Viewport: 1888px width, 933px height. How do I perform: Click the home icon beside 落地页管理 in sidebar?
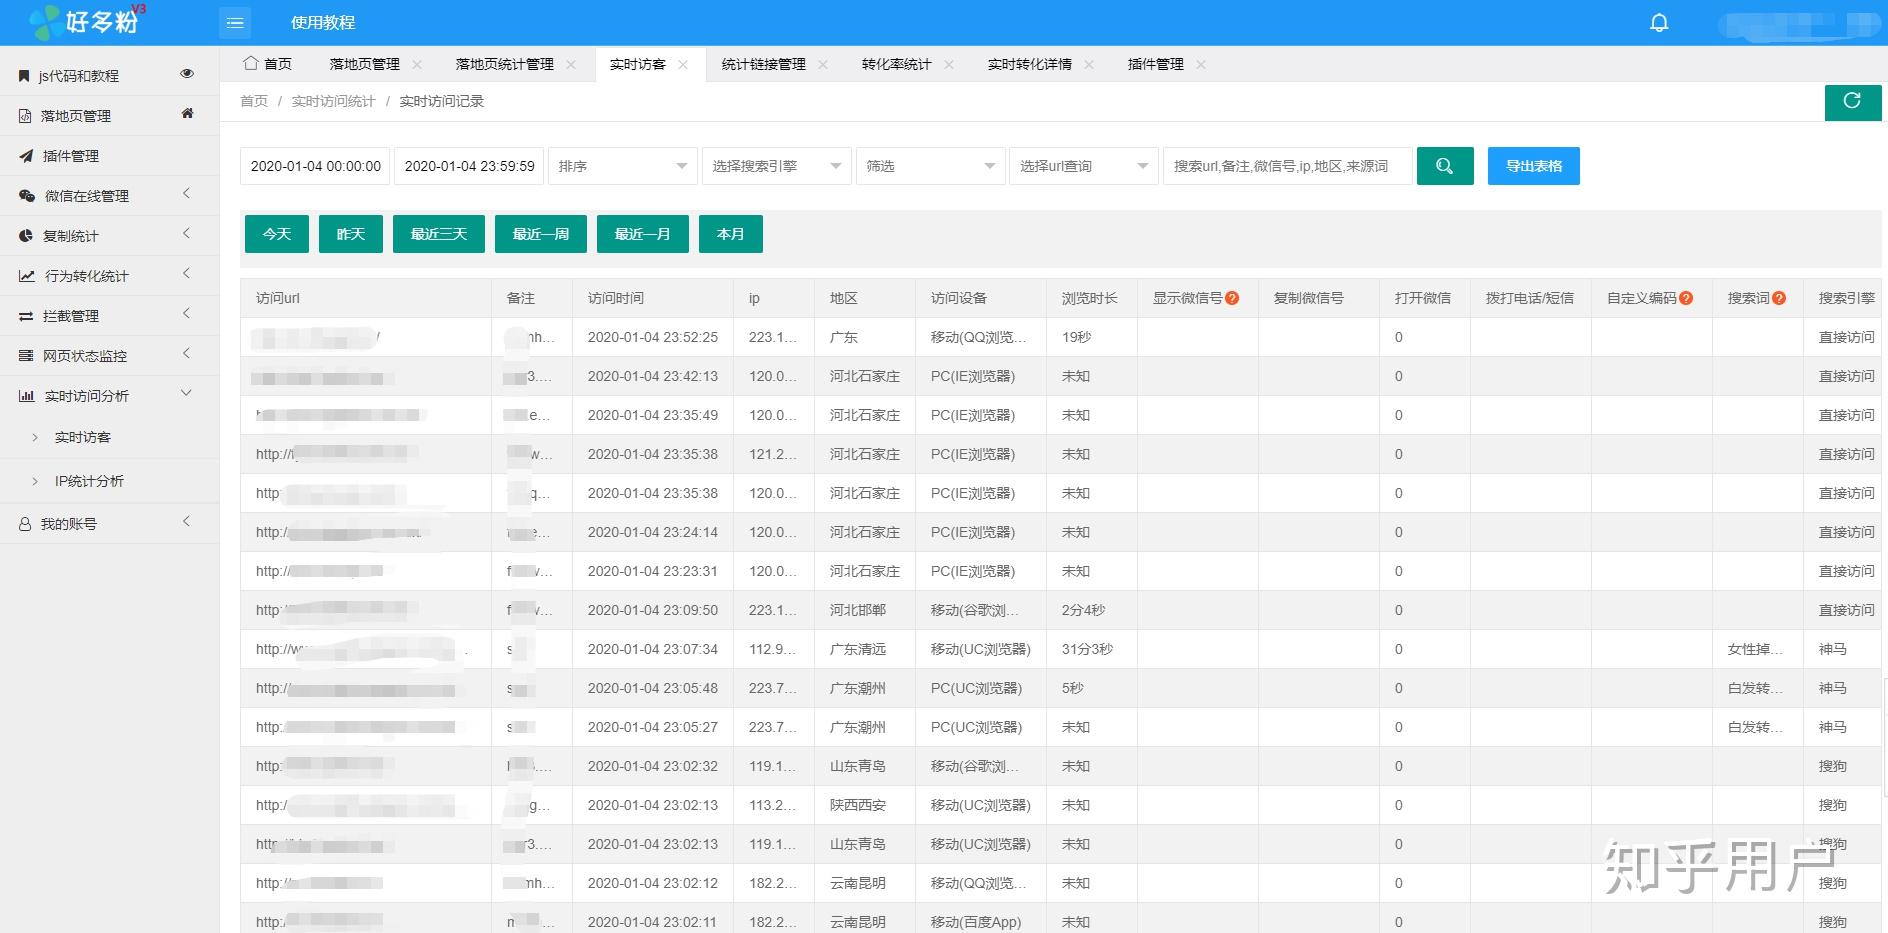point(187,114)
